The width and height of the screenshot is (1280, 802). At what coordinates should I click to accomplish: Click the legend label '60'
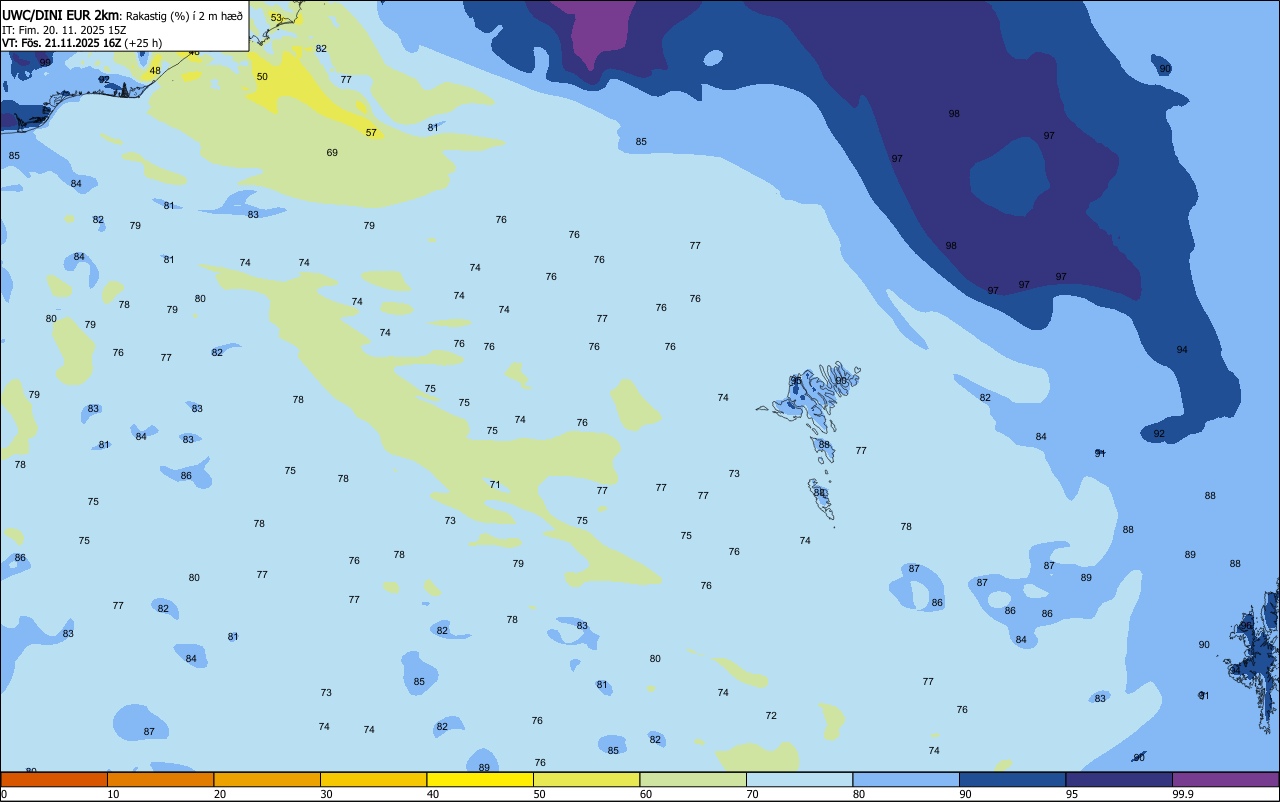pos(646,794)
